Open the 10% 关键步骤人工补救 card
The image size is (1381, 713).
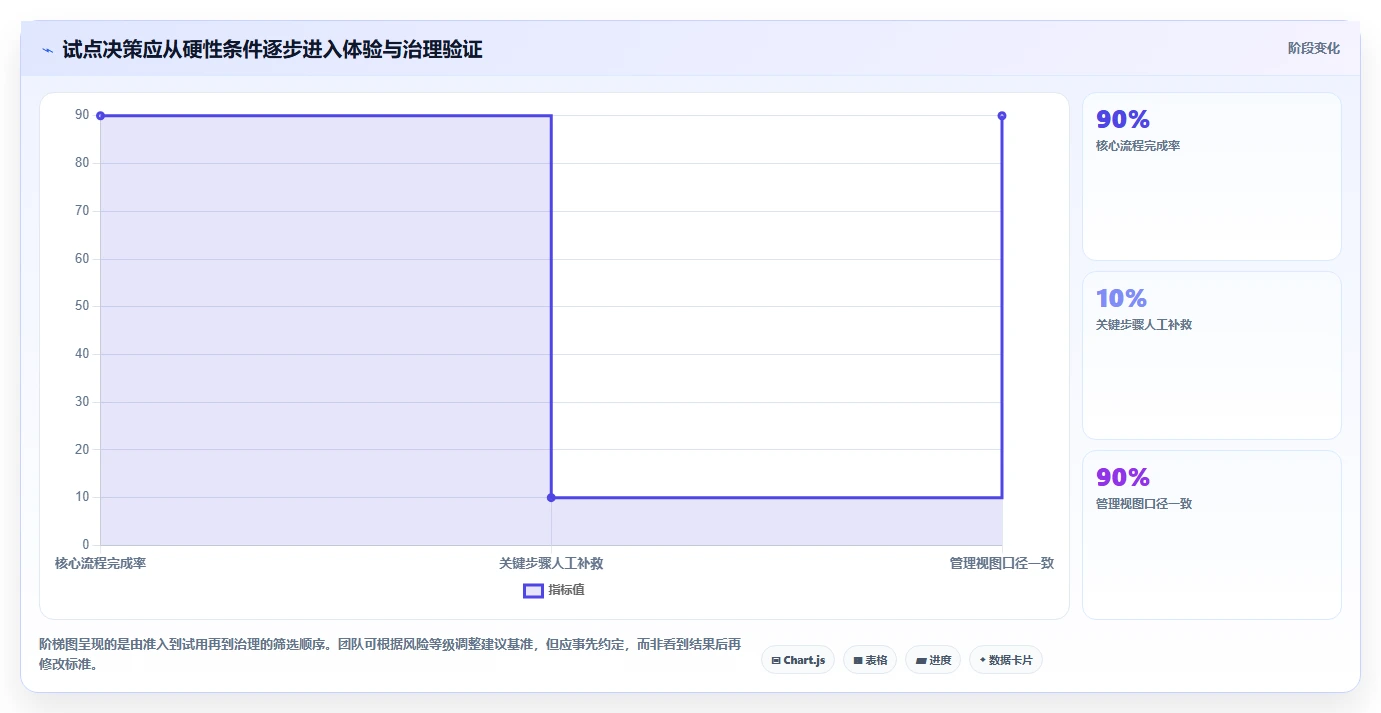[x=1211, y=356]
